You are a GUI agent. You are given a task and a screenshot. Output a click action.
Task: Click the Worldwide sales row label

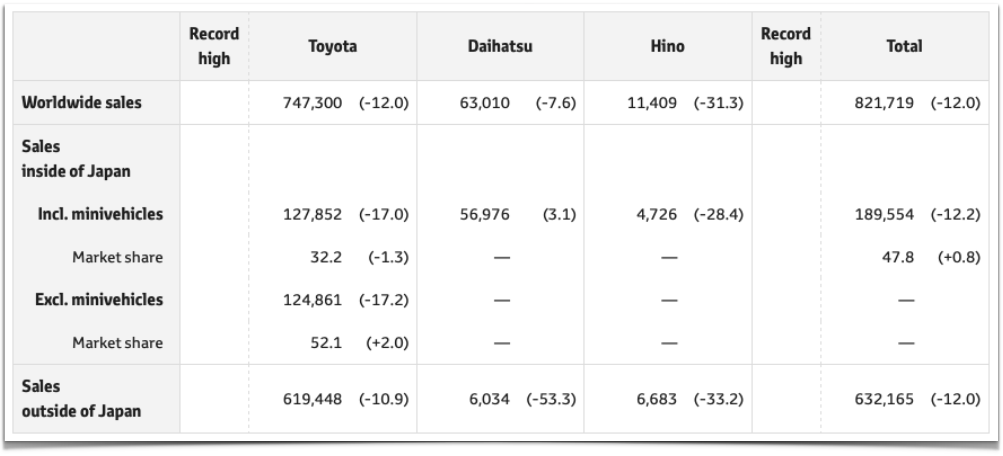pos(82,102)
